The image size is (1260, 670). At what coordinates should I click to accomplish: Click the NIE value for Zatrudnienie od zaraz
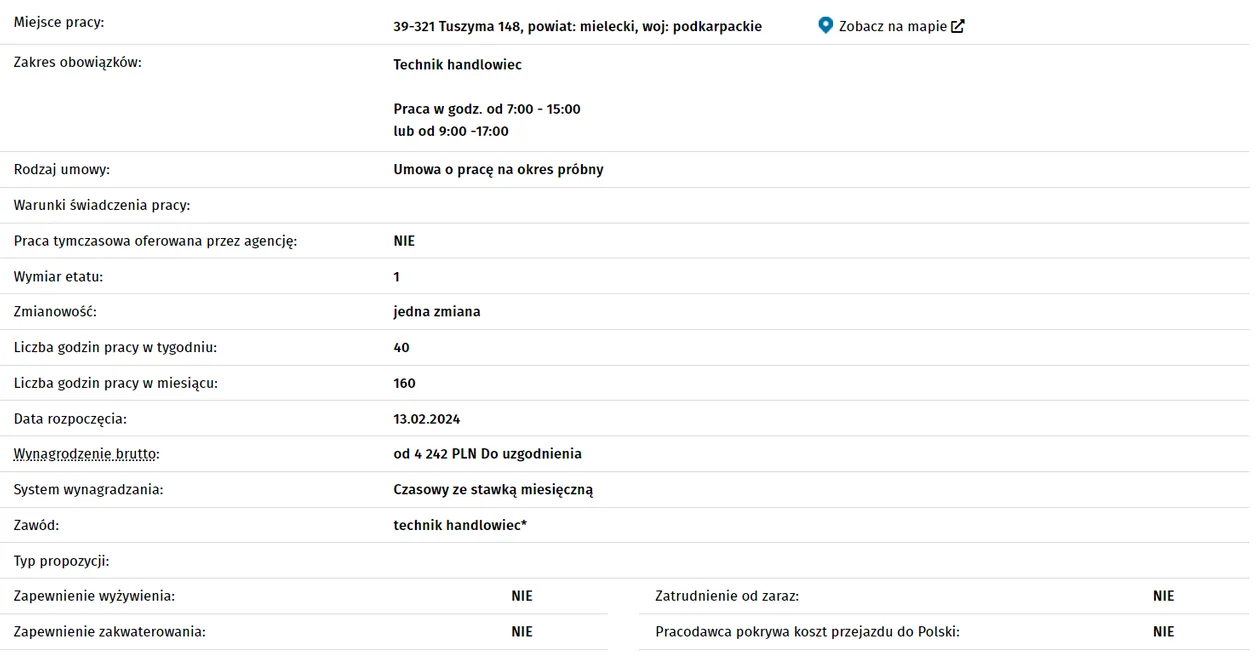[1163, 596]
